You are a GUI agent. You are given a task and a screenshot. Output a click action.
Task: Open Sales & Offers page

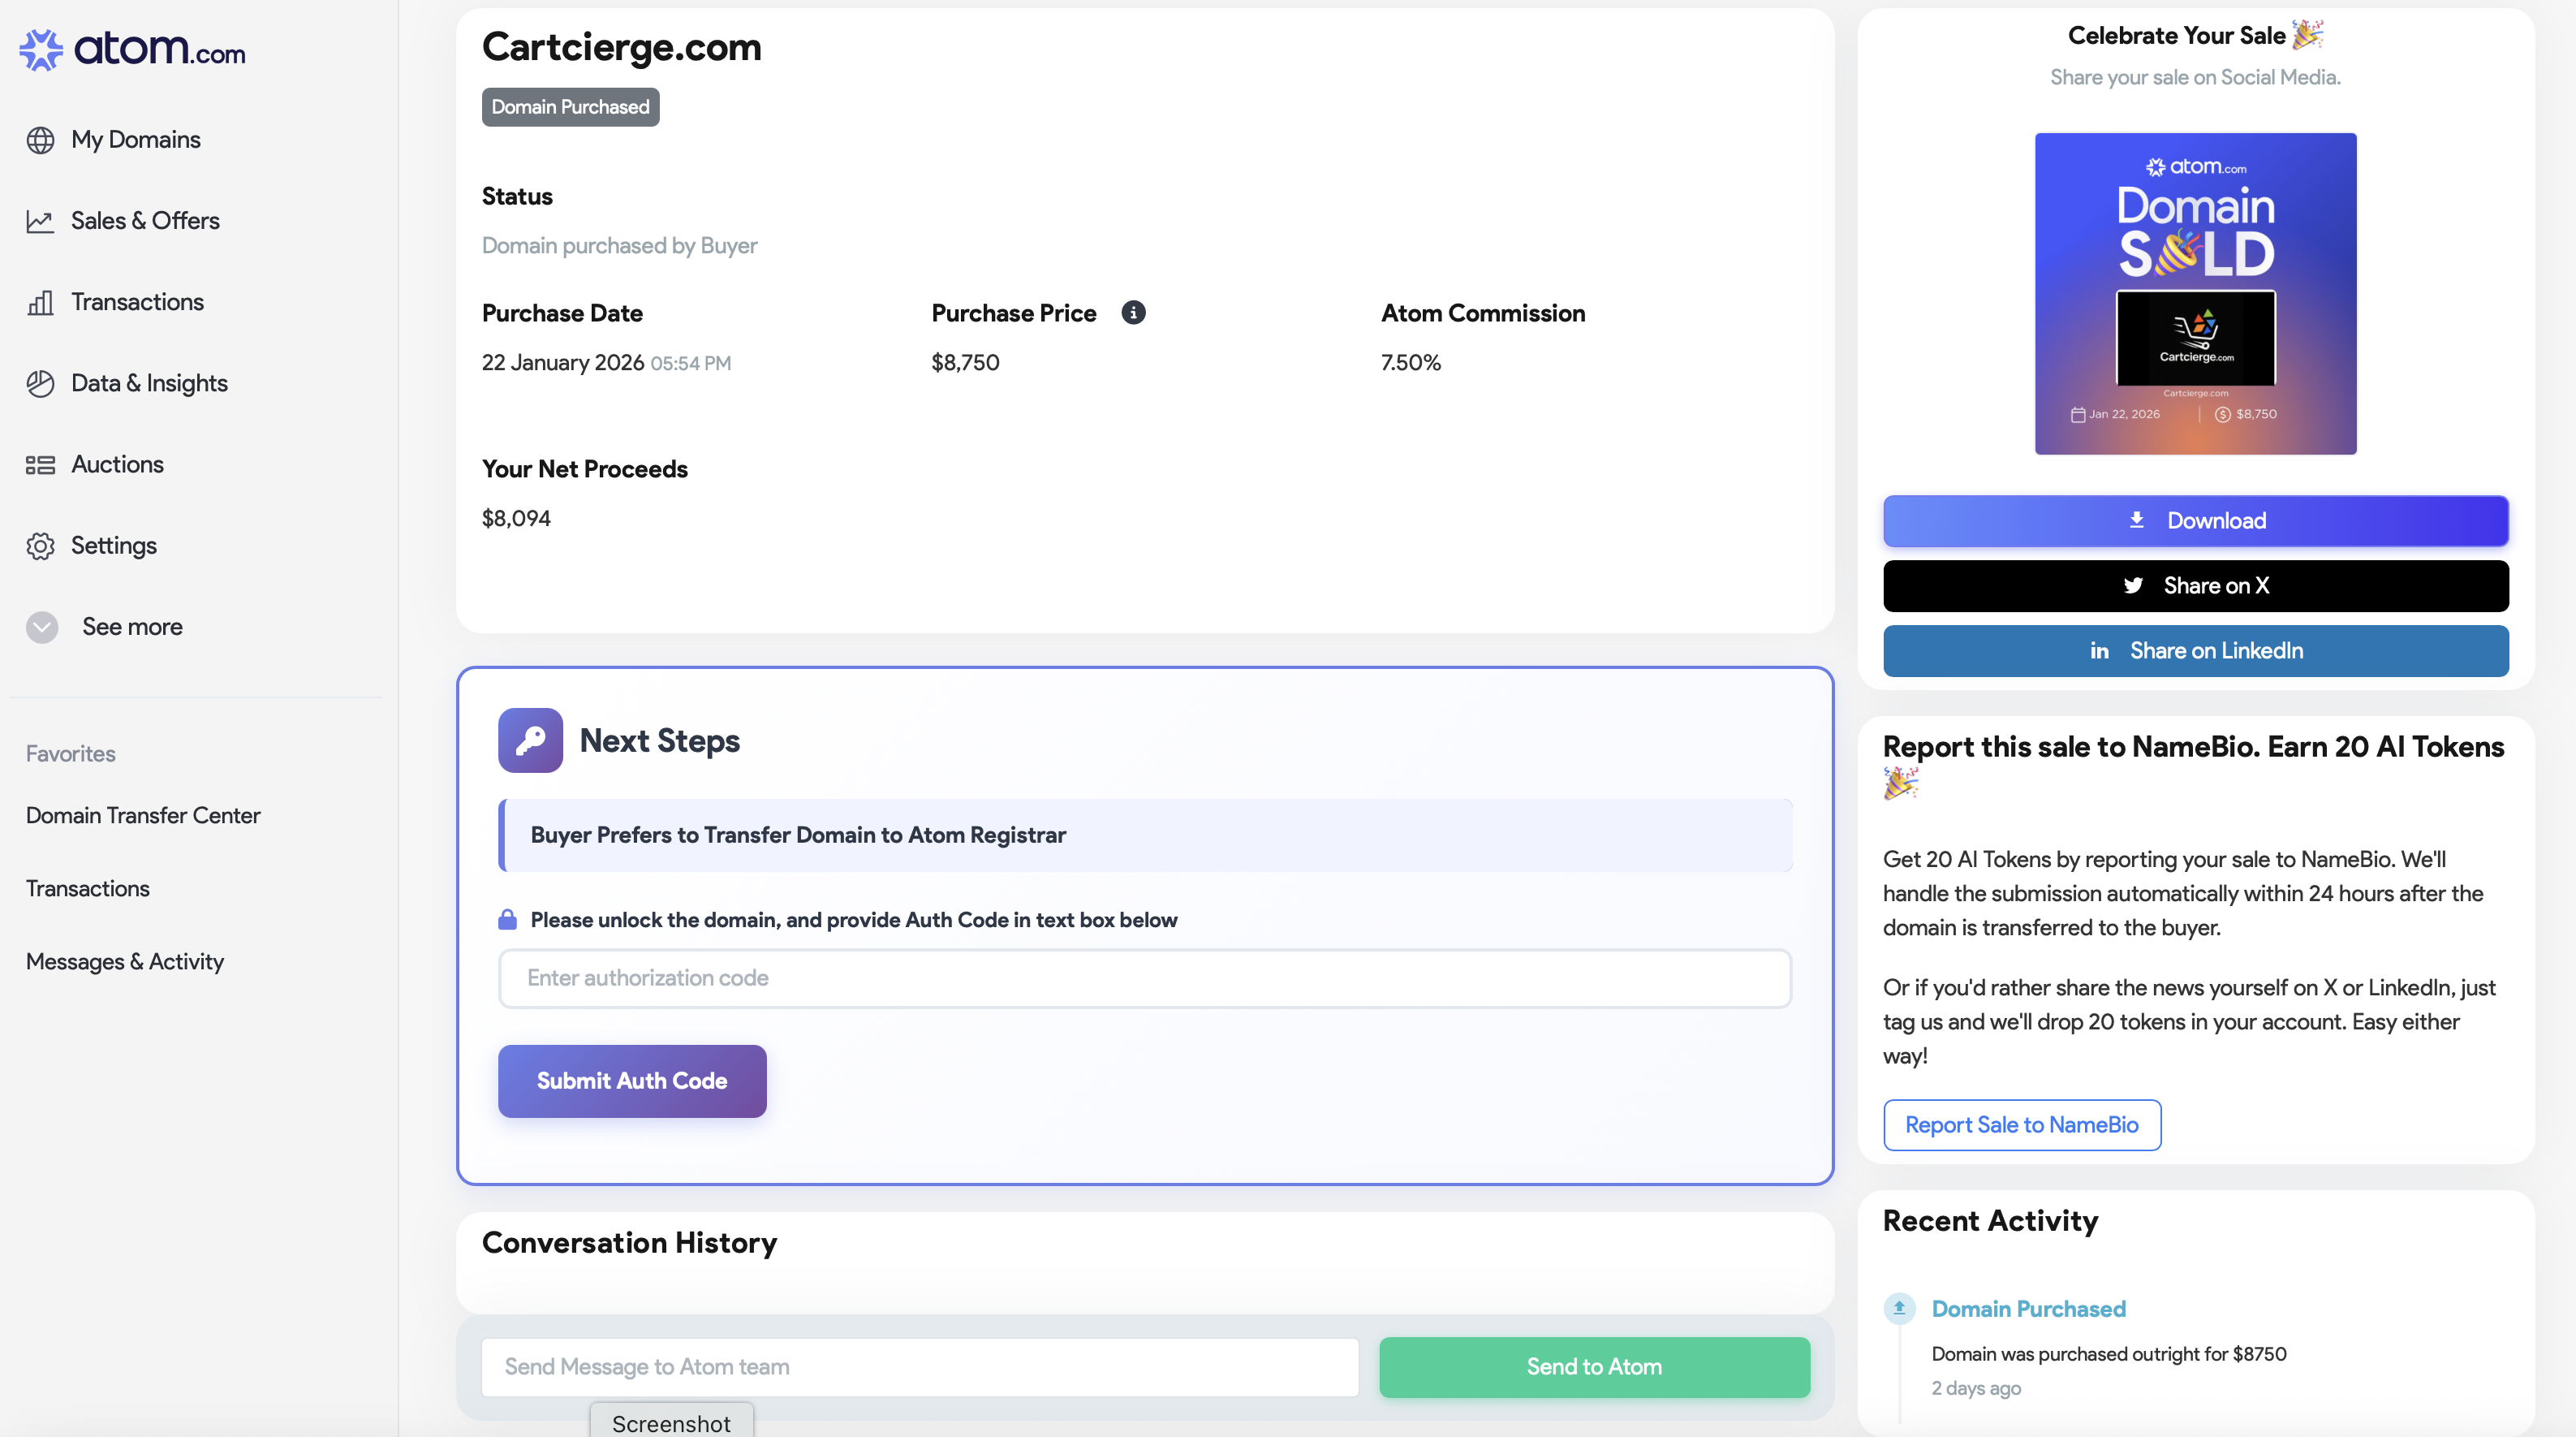point(145,221)
